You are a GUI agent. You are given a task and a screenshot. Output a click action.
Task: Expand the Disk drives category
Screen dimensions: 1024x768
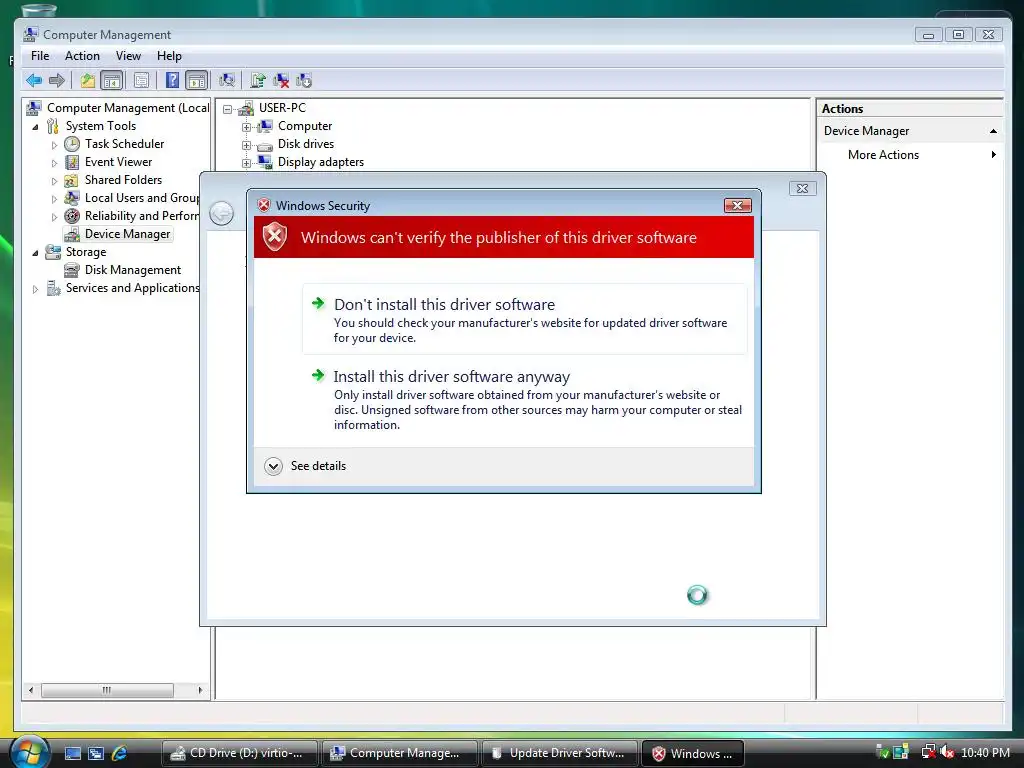coord(246,145)
